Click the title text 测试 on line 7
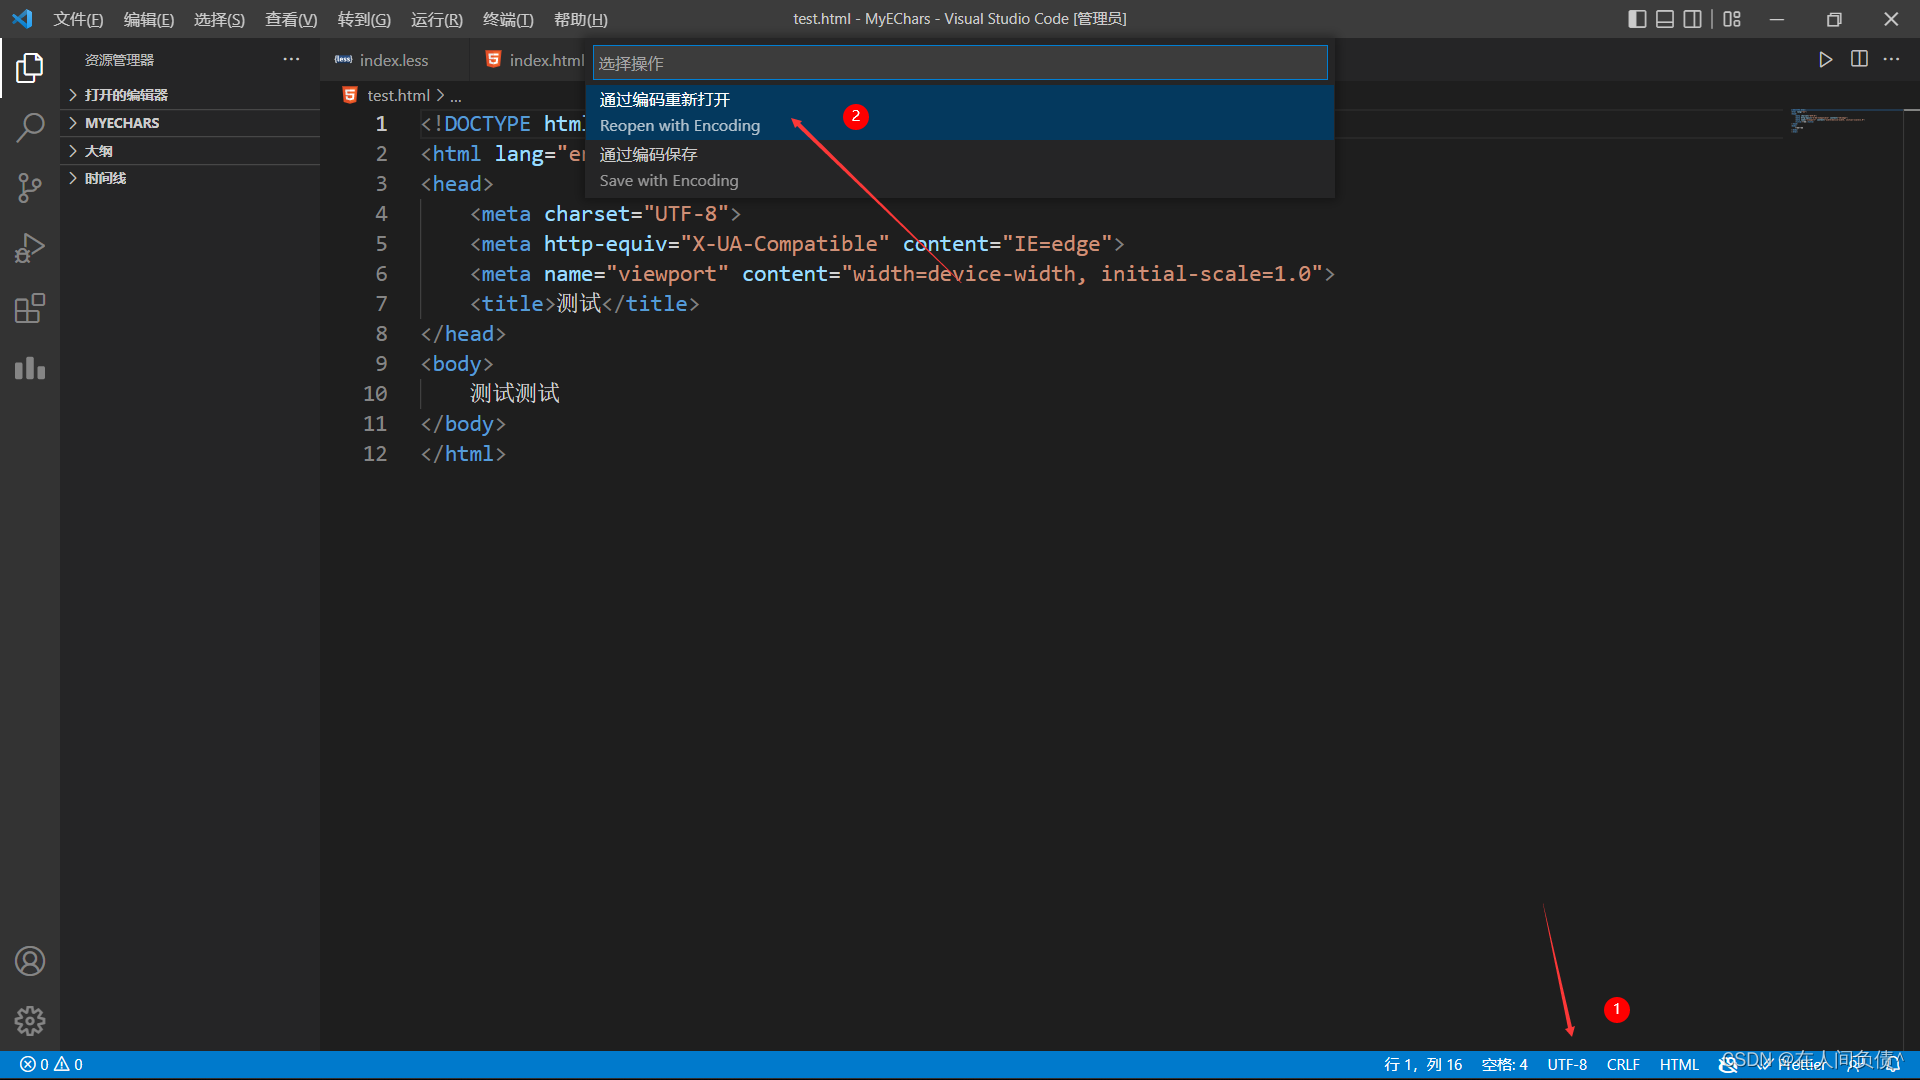The width and height of the screenshot is (1920, 1080). tap(579, 304)
